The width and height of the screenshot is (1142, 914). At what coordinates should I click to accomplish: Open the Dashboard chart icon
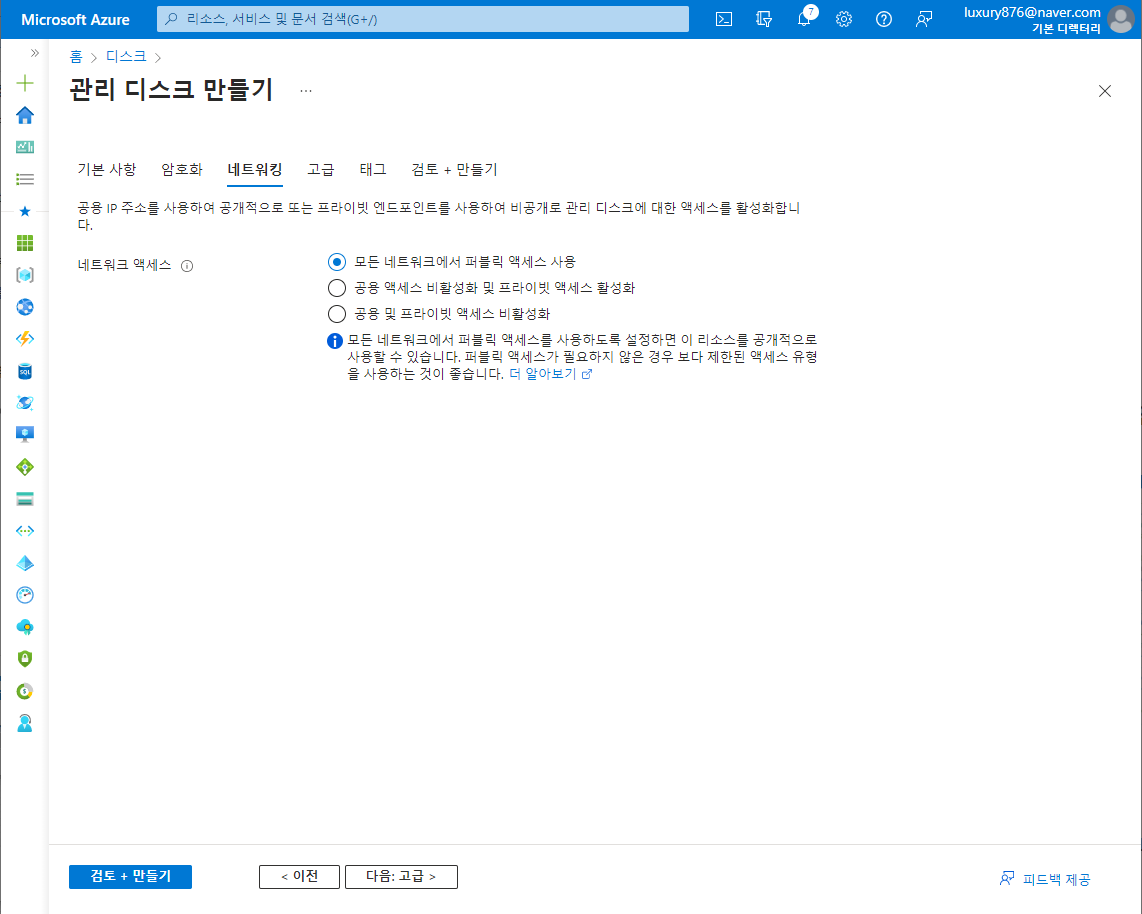click(x=25, y=147)
